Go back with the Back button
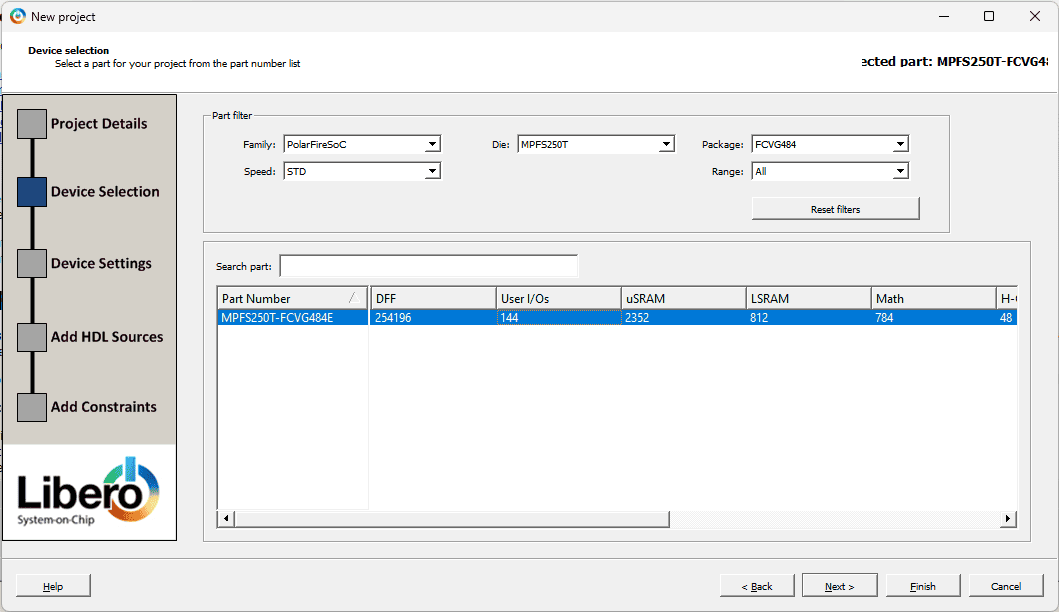 tap(757, 586)
